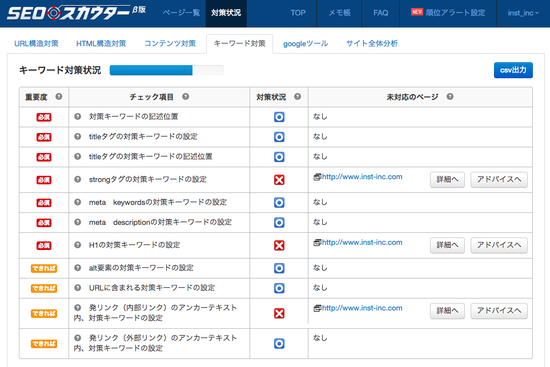Click help icon for 対策キーワードの記述位置
The height and width of the screenshot is (367, 550).
pos(78,116)
